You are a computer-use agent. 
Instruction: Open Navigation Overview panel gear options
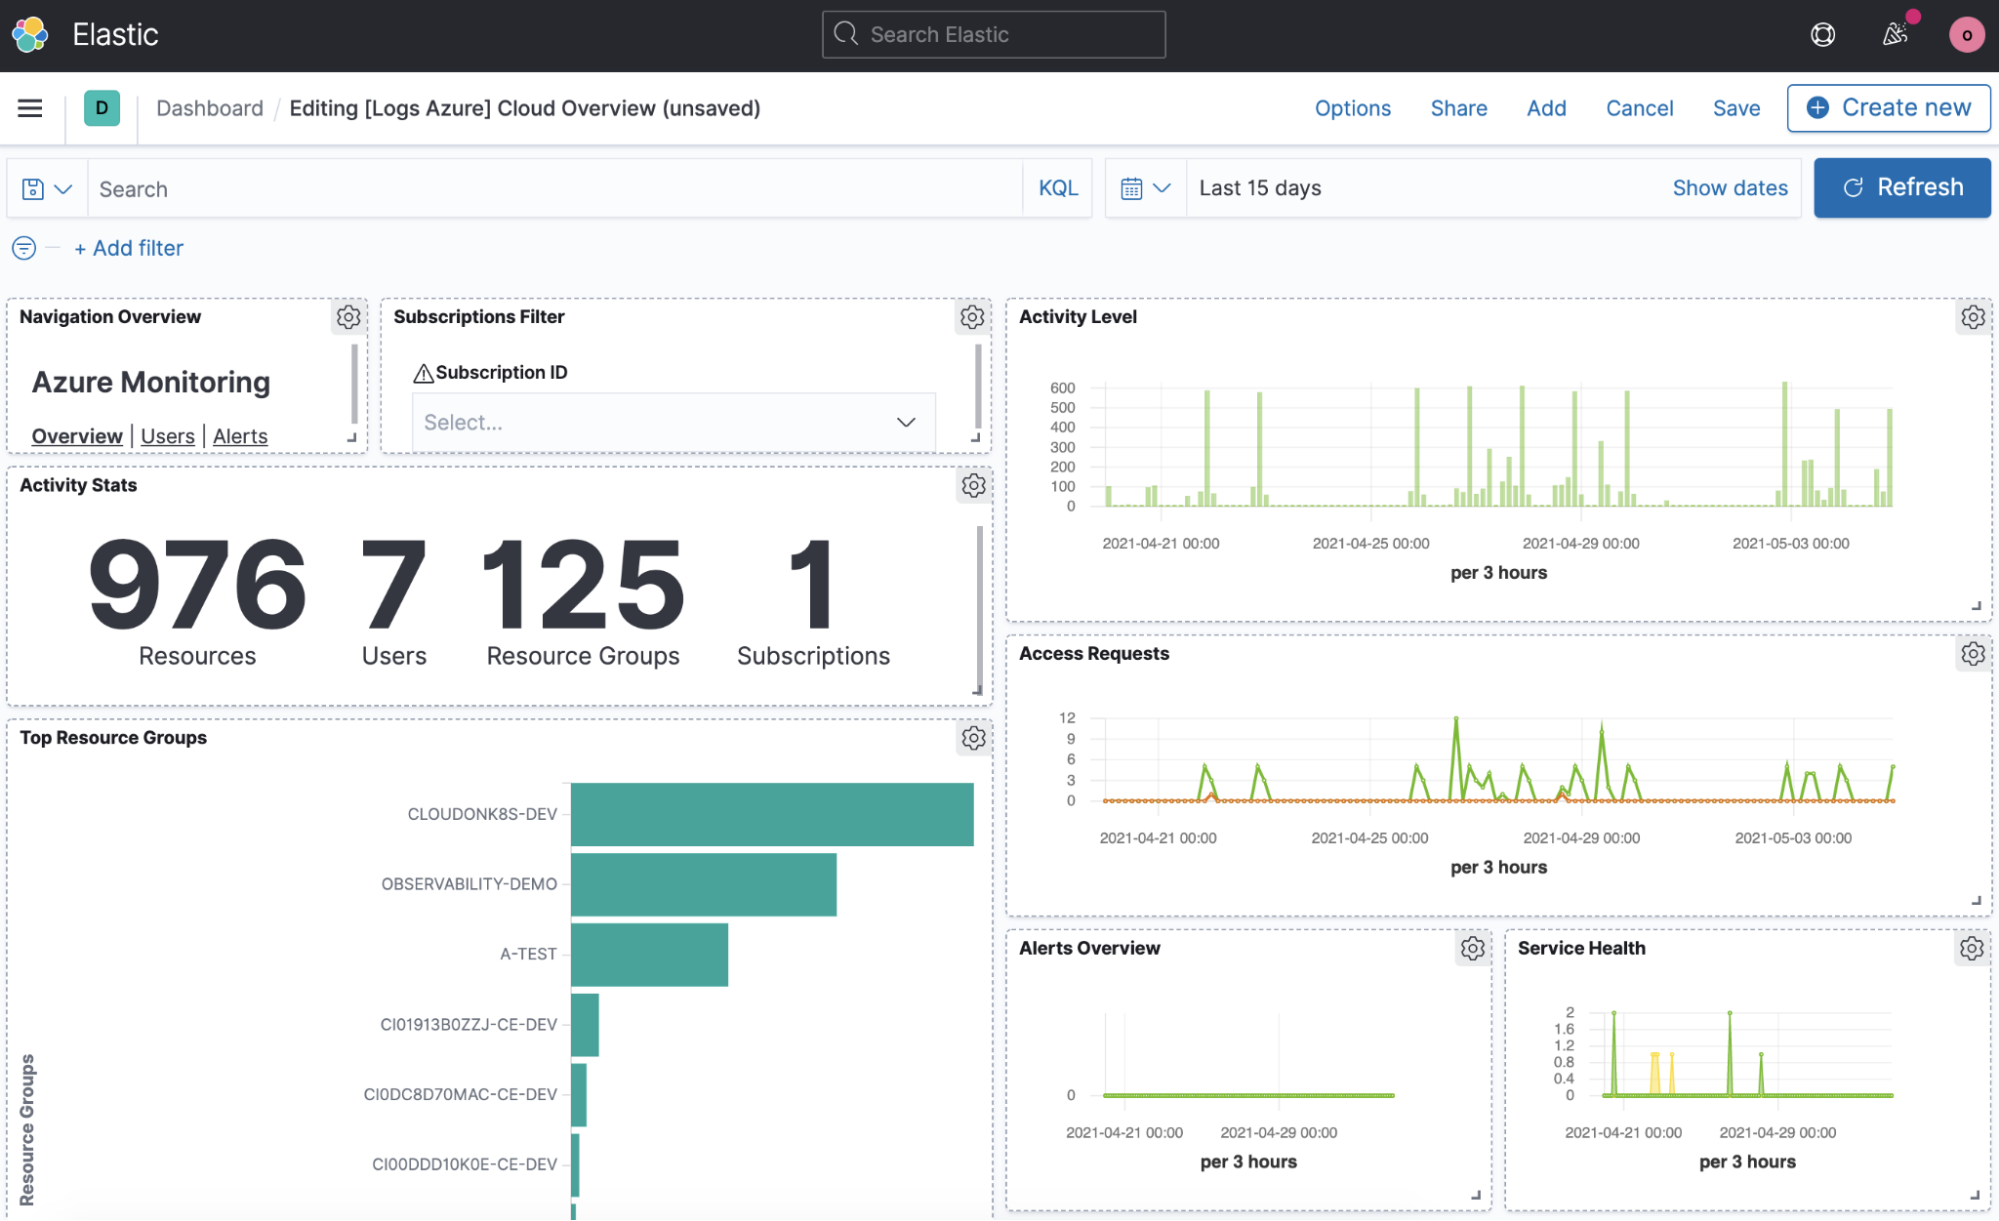coord(348,317)
